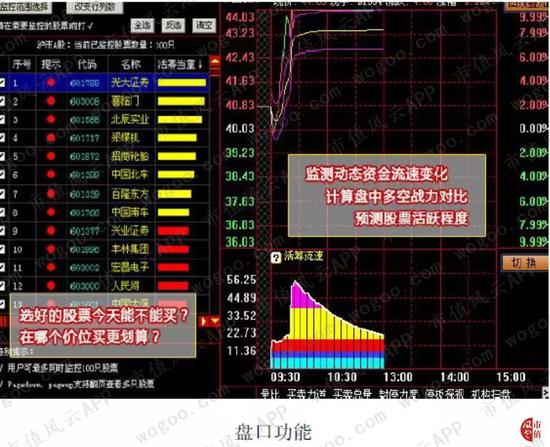This screenshot has width=550, height=447.
Task: Select stock name 丰林集团
Action: click(130, 249)
